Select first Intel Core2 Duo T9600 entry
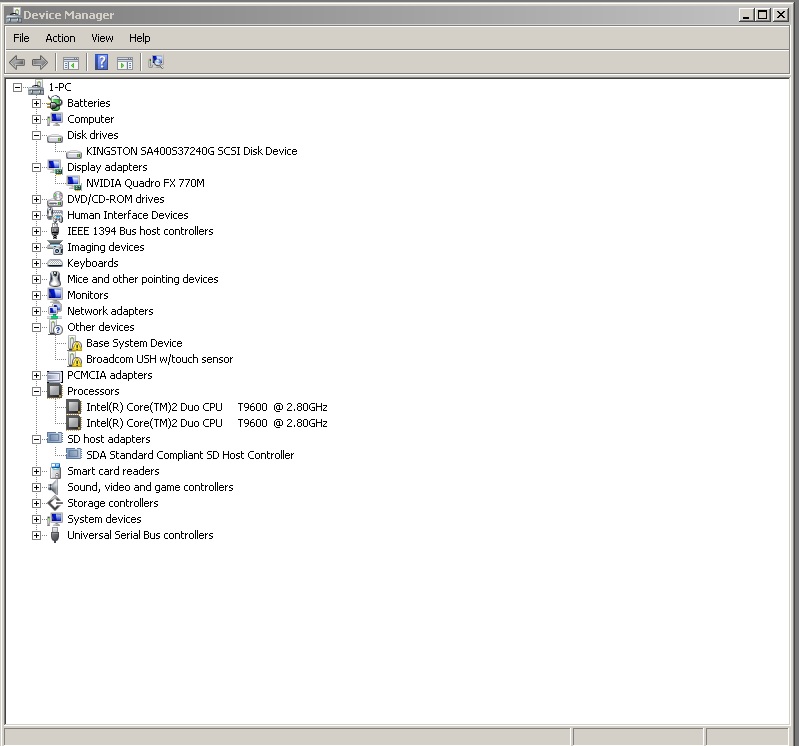Viewport: 799px width, 746px height. click(206, 407)
